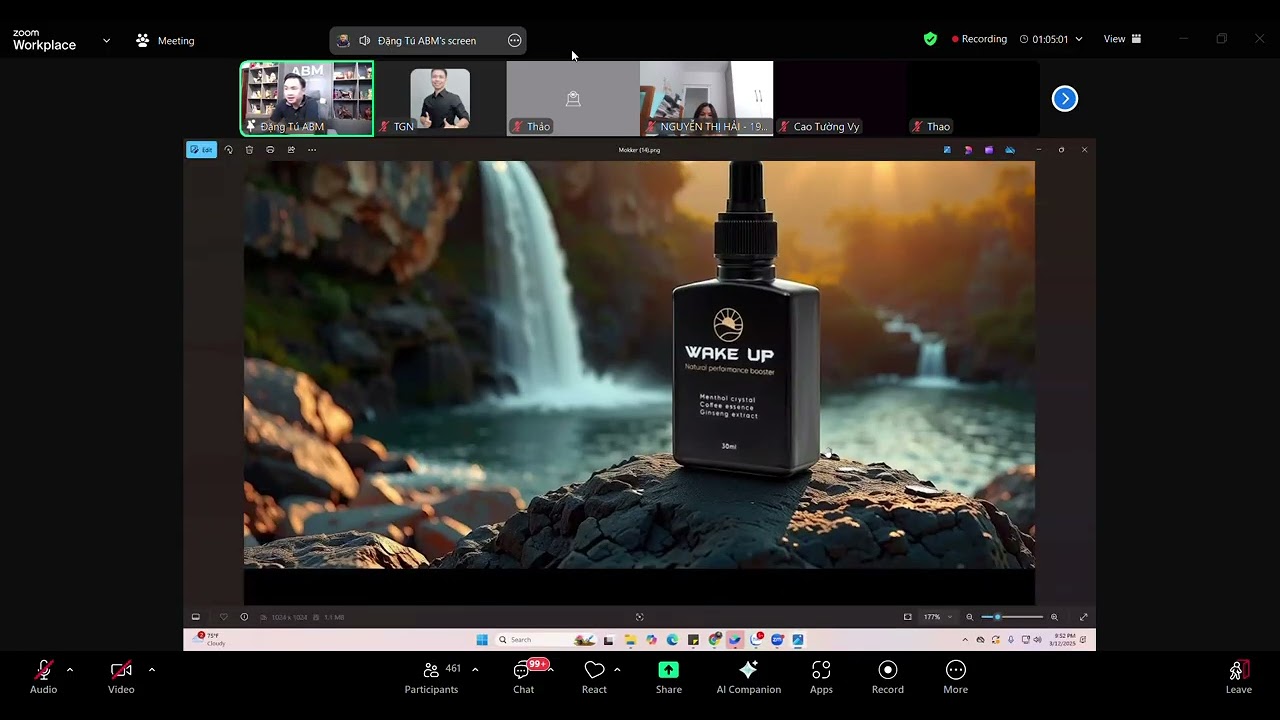Image resolution: width=1280 pixels, height=720 pixels.
Task: Open the 177% zoom level dropdown
Action: 938,617
